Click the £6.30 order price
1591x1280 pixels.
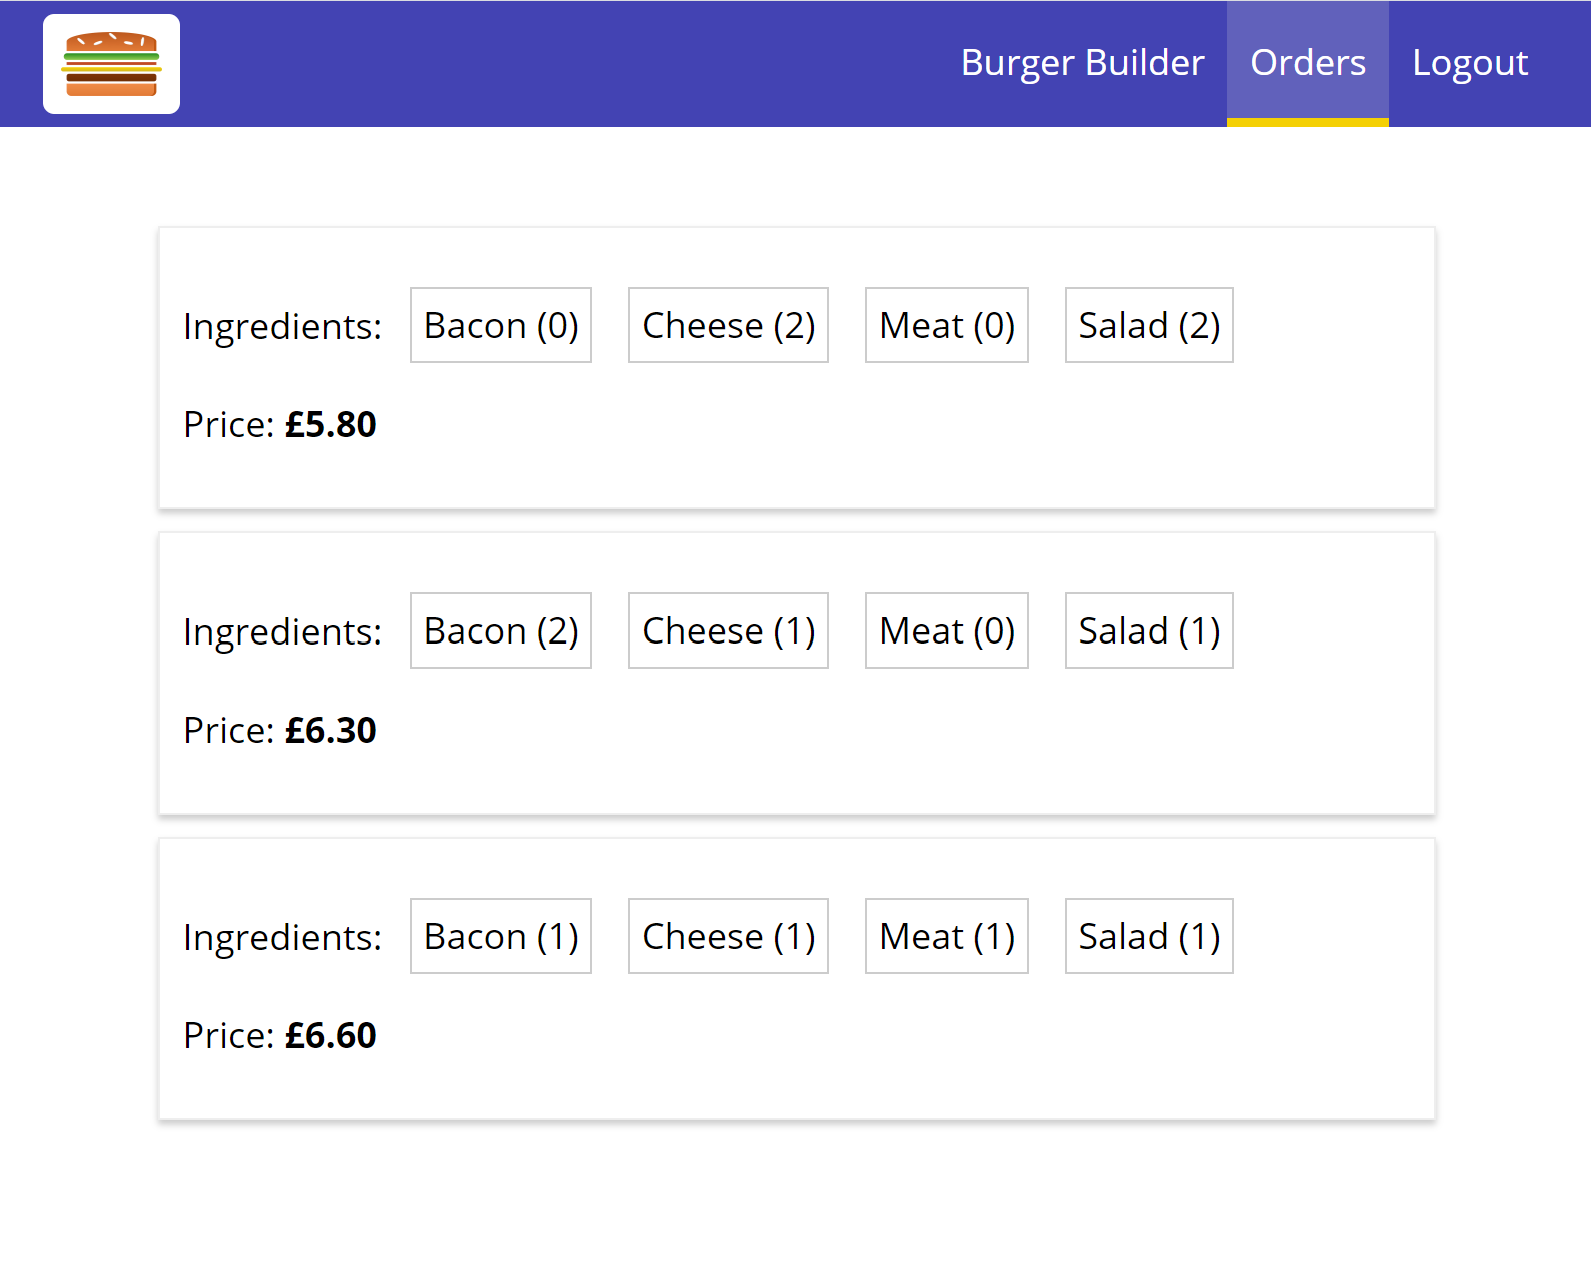pyautogui.click(x=330, y=731)
